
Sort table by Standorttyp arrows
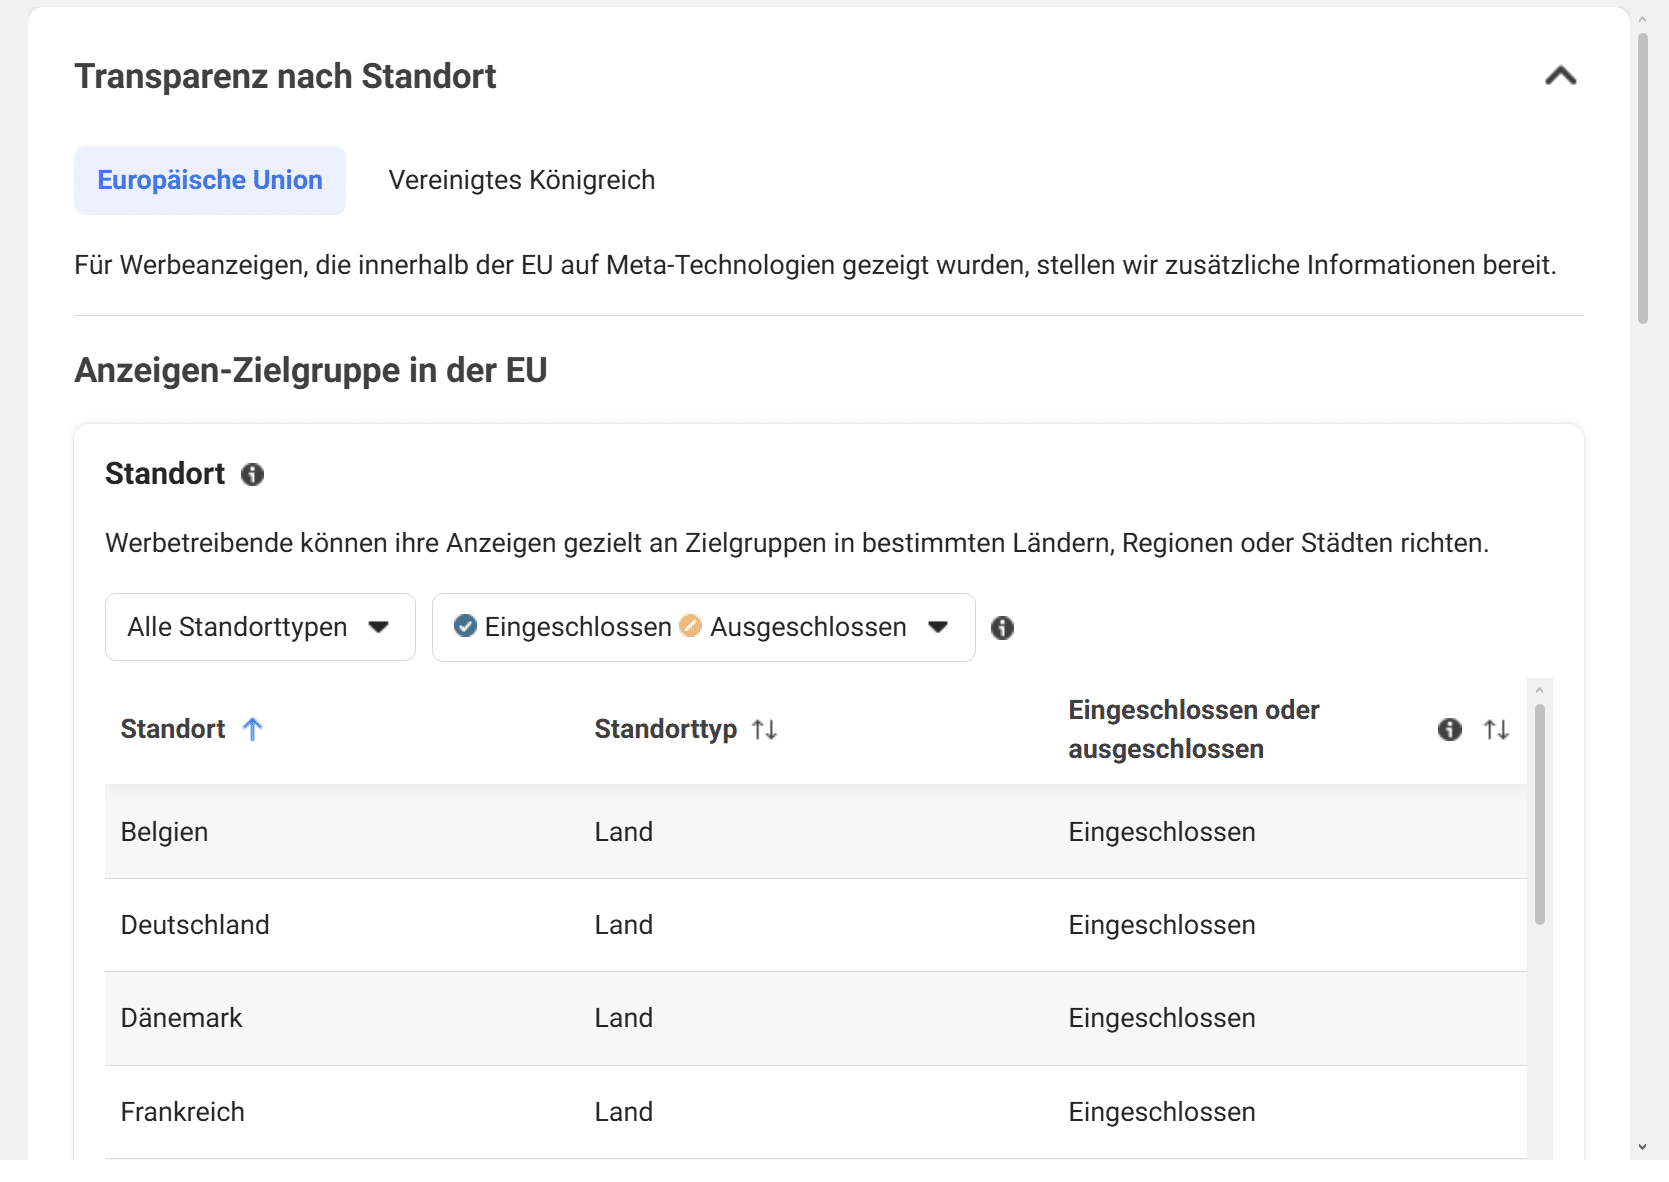coord(765,730)
